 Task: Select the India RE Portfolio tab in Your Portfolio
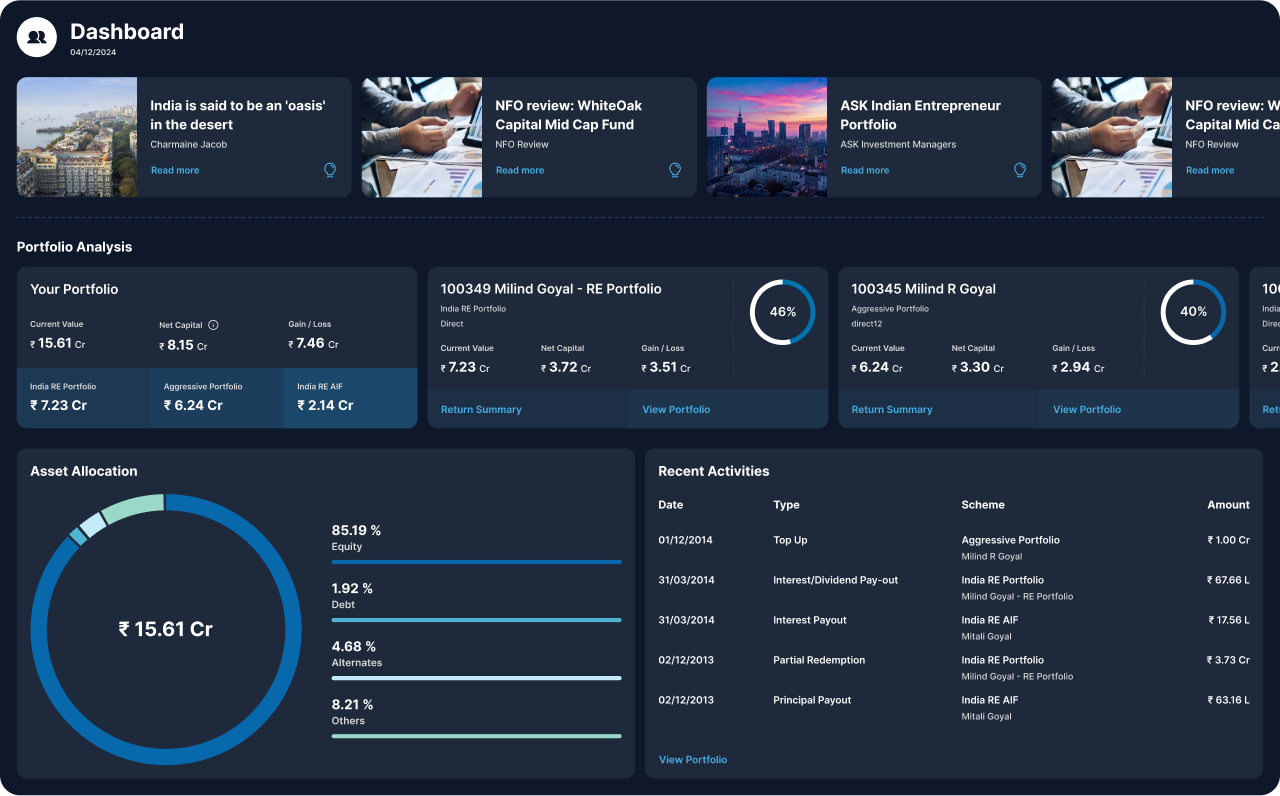(83, 397)
